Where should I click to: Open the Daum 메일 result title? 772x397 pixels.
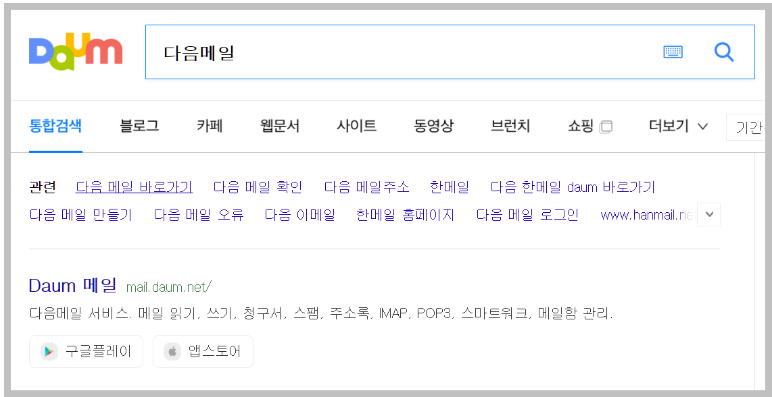73,285
